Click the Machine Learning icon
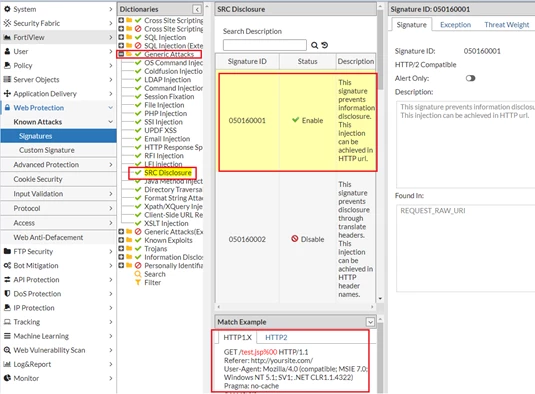 pyautogui.click(x=7, y=336)
